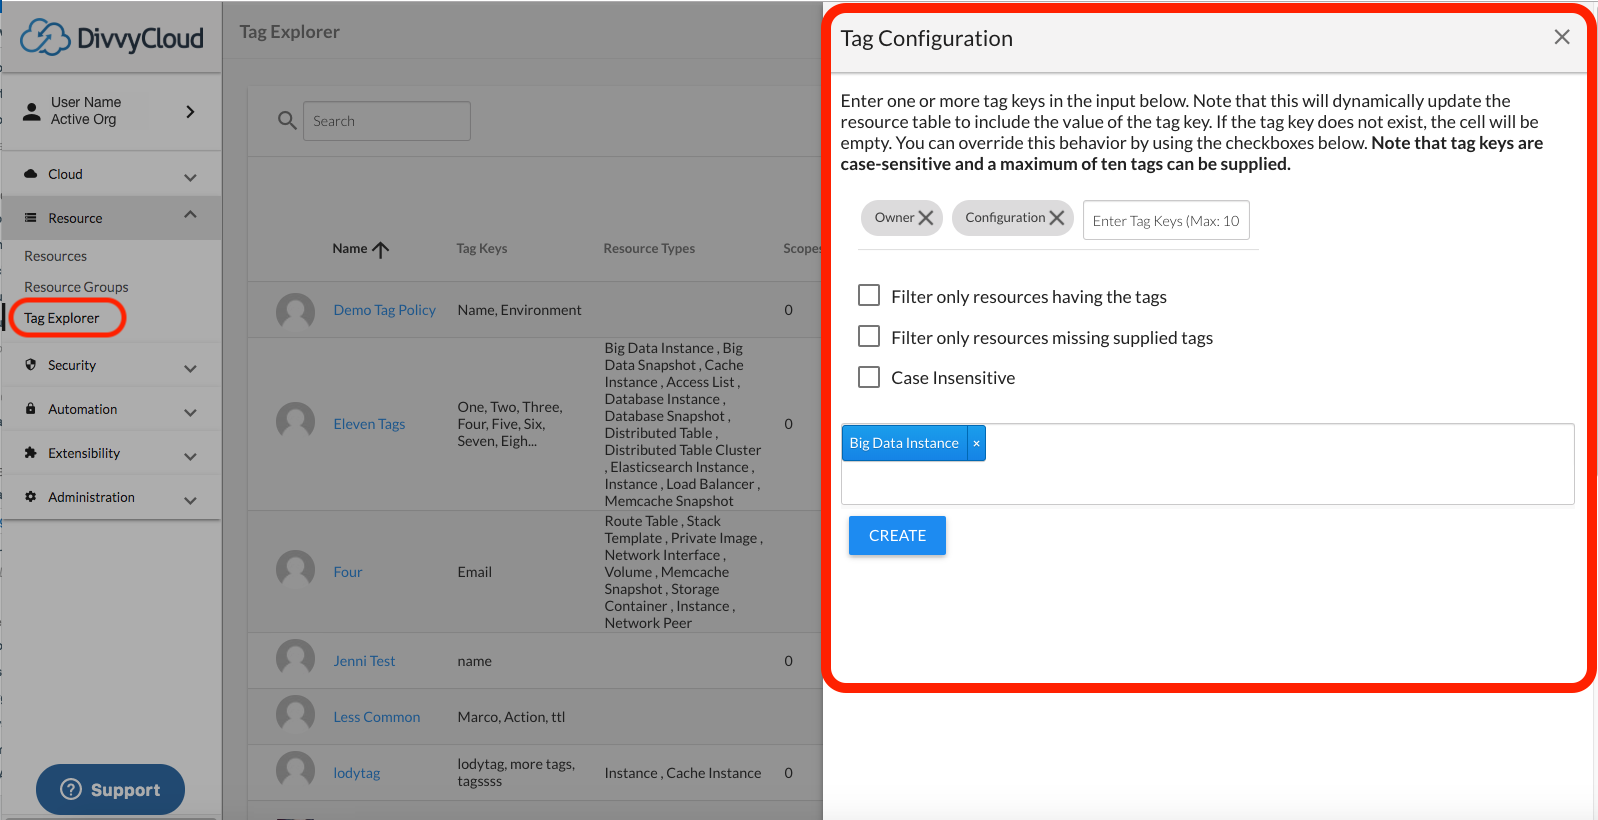Enable Filter only resources having the tags

tap(869, 295)
